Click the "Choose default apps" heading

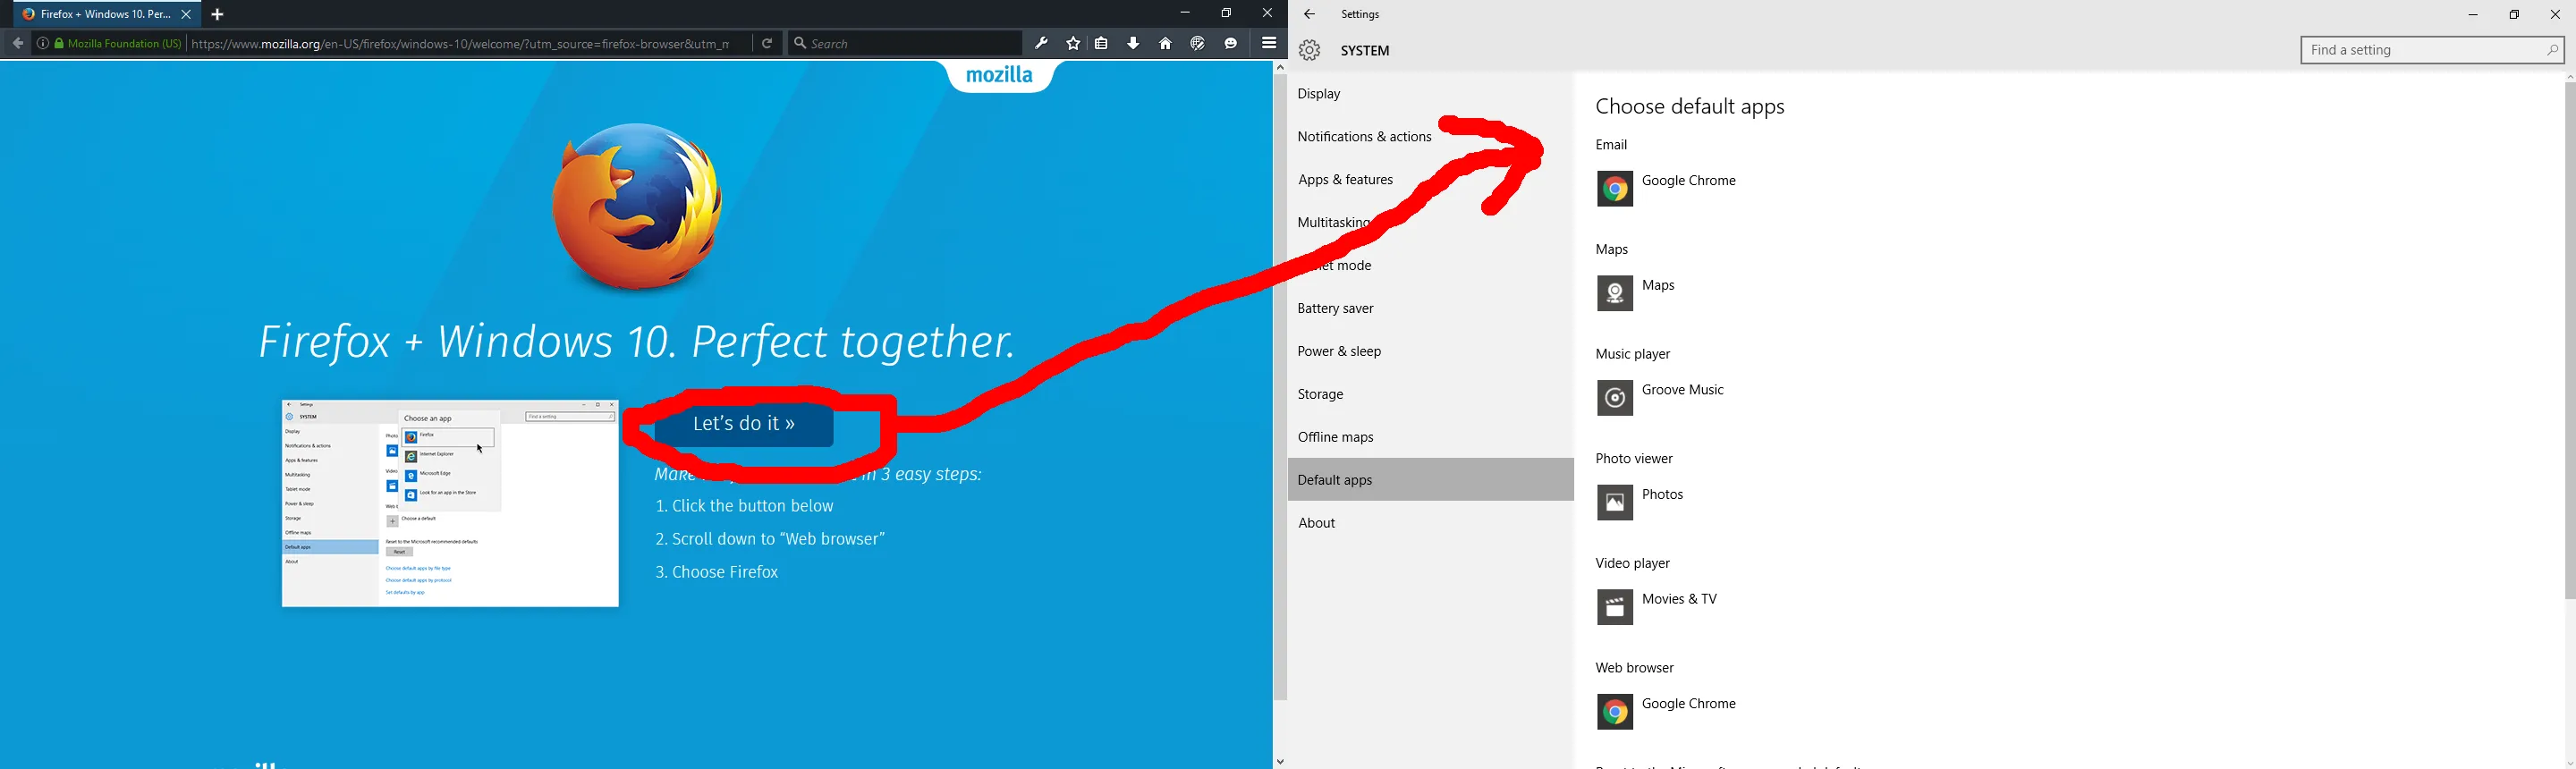click(1690, 107)
